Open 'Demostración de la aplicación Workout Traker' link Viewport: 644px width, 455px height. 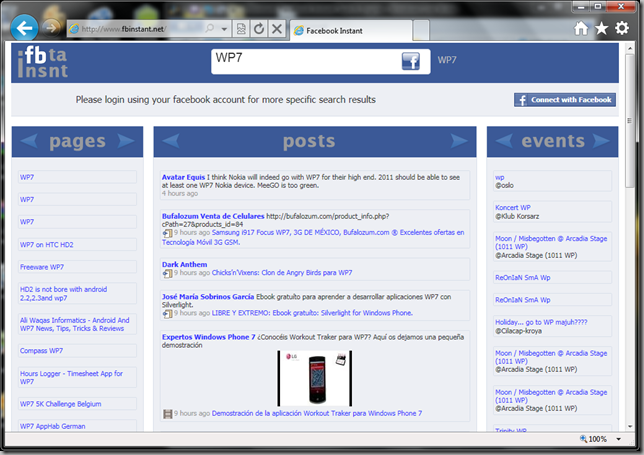pos(317,414)
